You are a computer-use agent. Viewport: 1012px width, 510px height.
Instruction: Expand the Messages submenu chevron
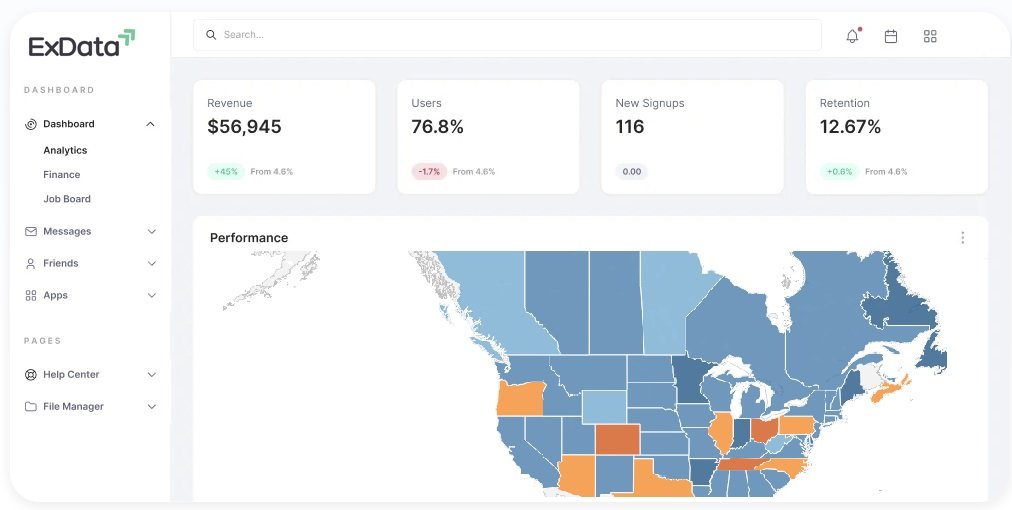coord(152,231)
